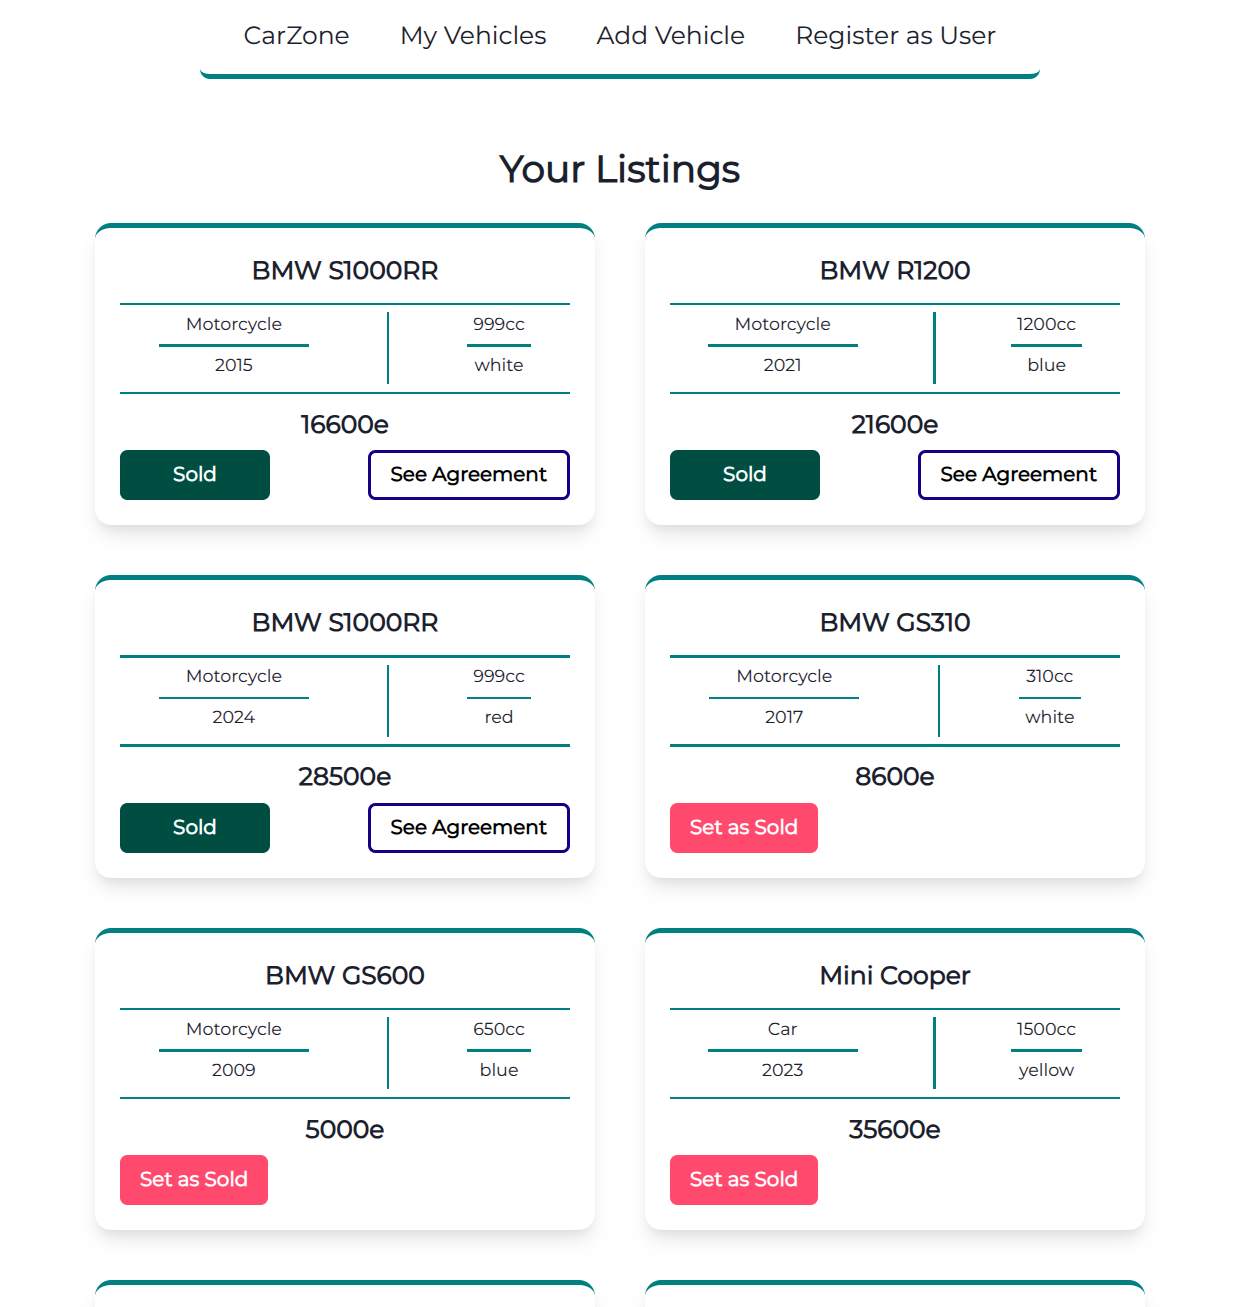Viewport: 1236px width, 1307px height.
Task: Set BMW GS310 as sold
Action: (743, 828)
